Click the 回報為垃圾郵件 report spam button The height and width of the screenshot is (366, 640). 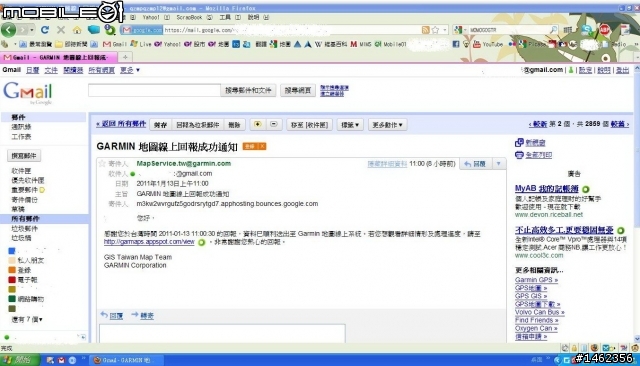pyautogui.click(x=198, y=125)
